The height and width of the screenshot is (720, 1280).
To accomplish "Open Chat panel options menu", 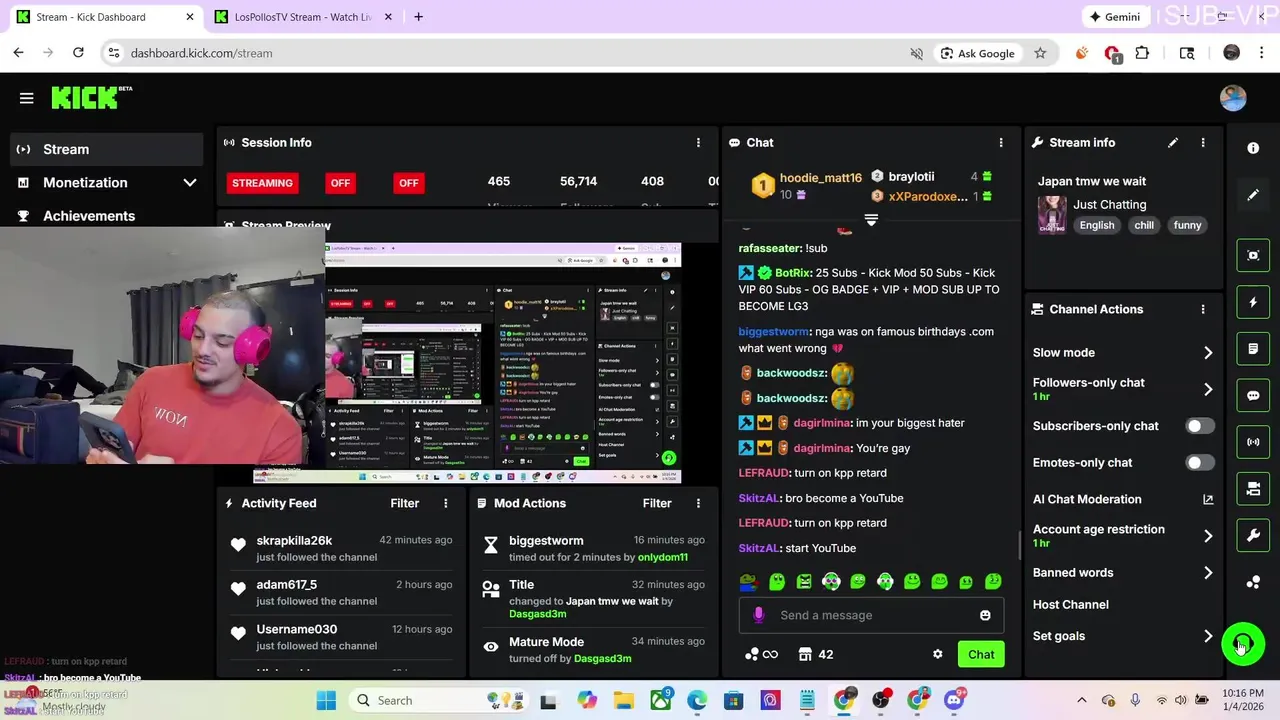I will [x=1001, y=143].
